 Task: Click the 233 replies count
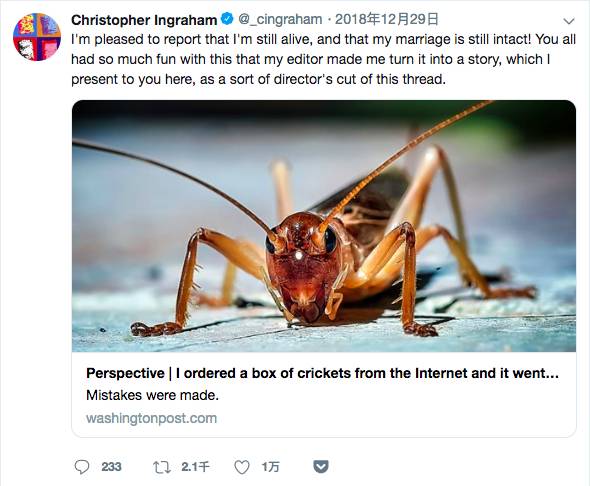[x=111, y=467]
